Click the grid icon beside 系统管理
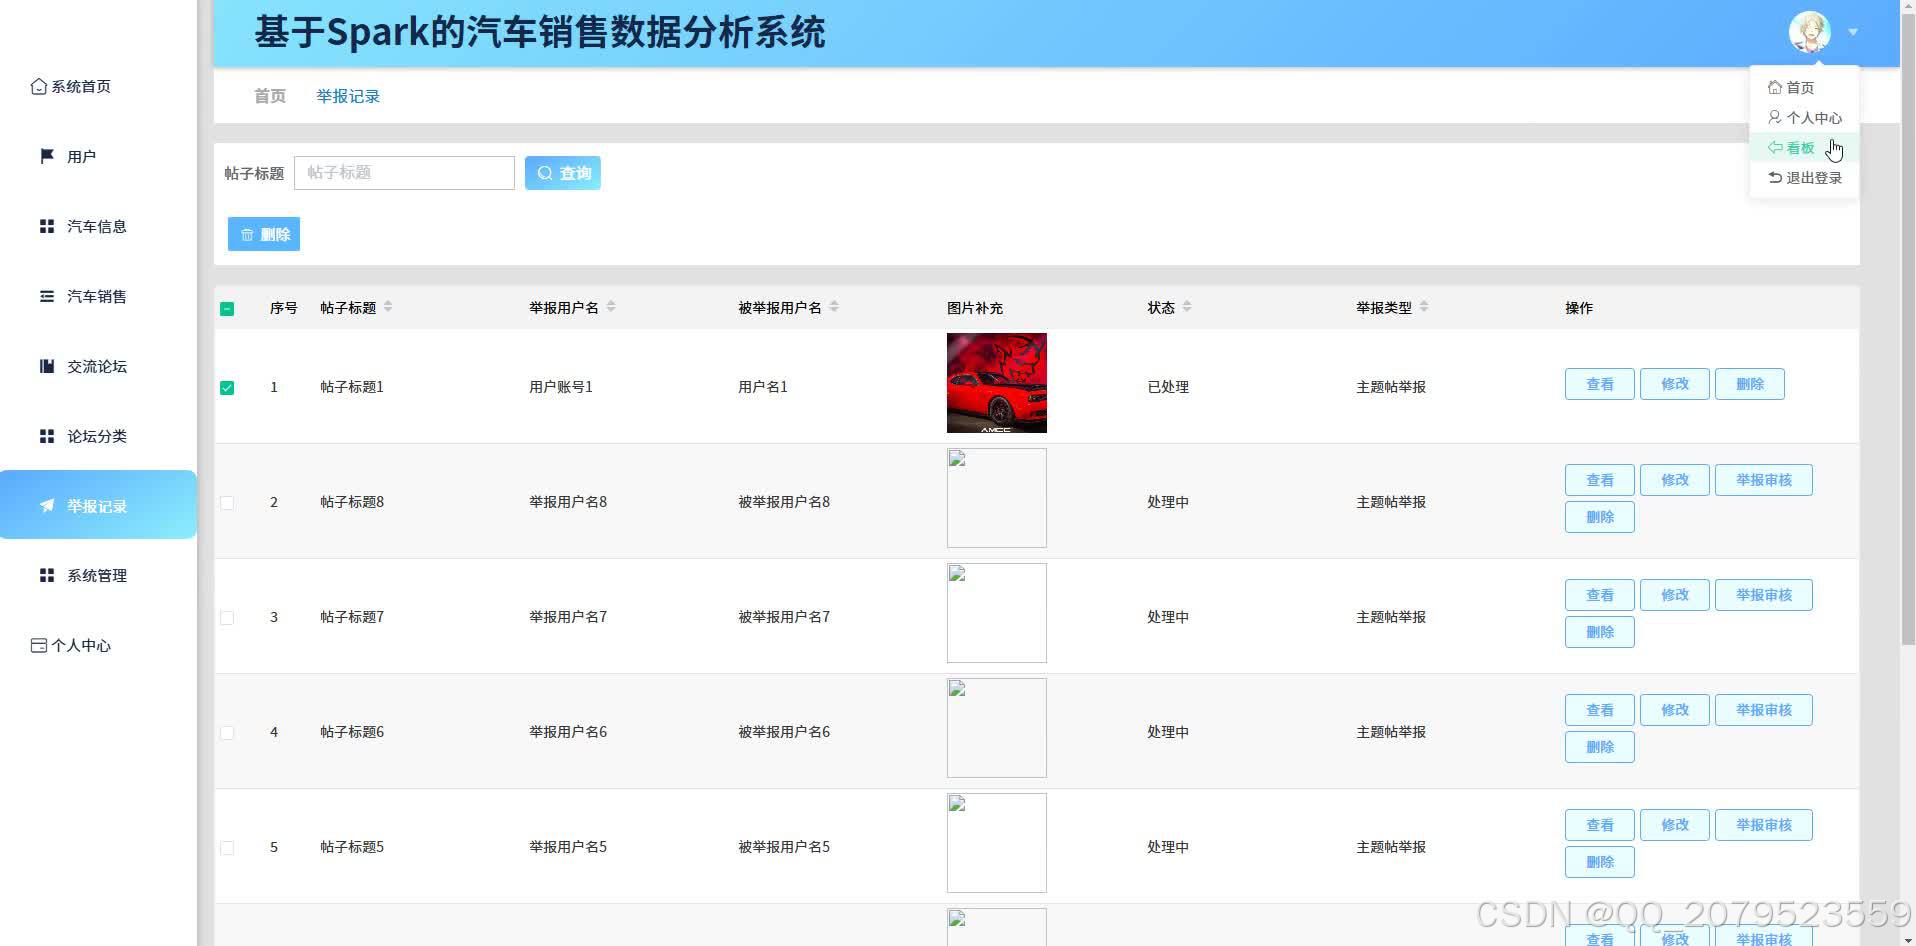 tap(47, 575)
